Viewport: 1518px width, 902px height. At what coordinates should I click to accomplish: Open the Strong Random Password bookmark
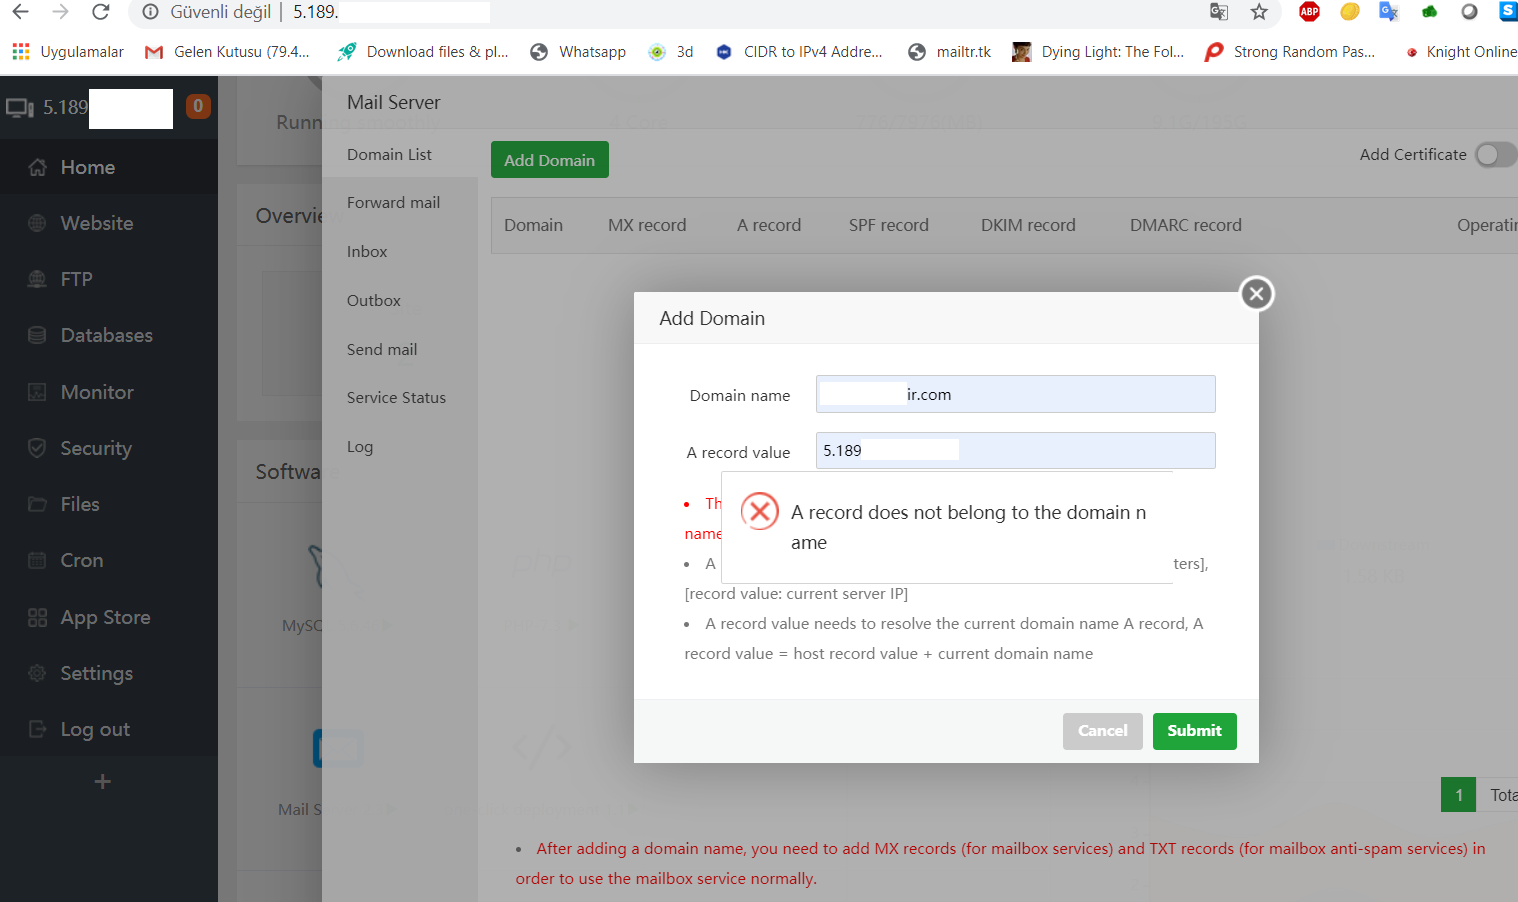click(x=1290, y=52)
